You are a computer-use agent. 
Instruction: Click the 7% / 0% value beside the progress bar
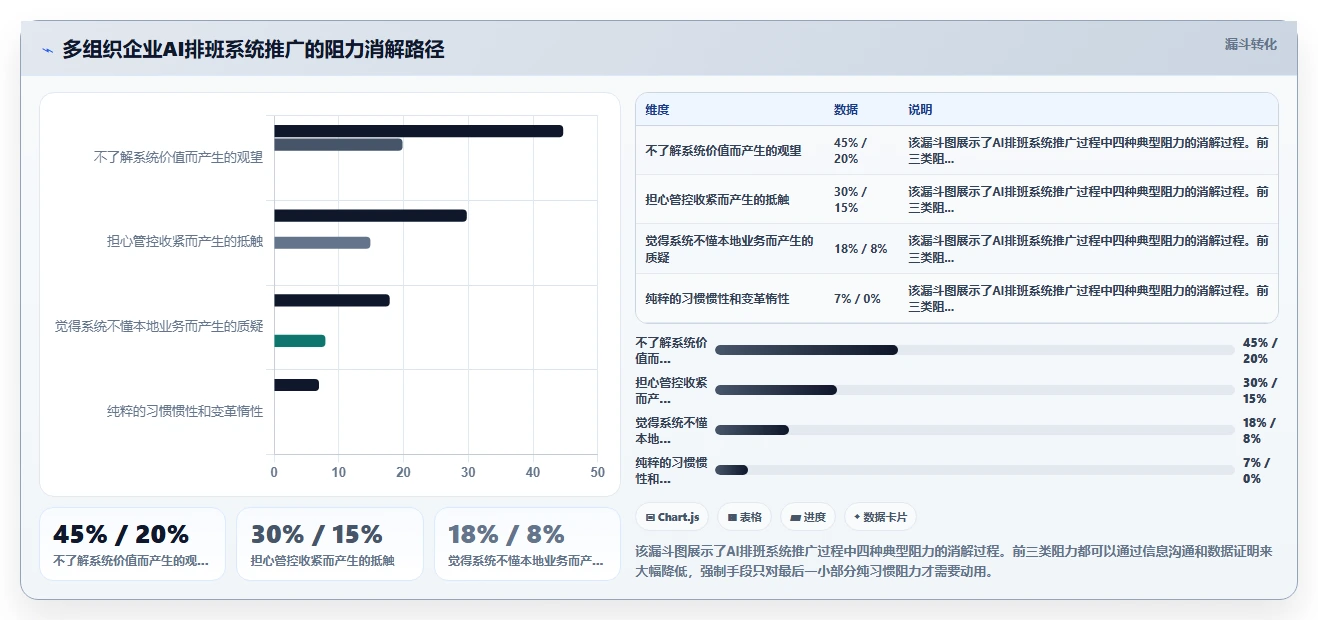(1260, 470)
